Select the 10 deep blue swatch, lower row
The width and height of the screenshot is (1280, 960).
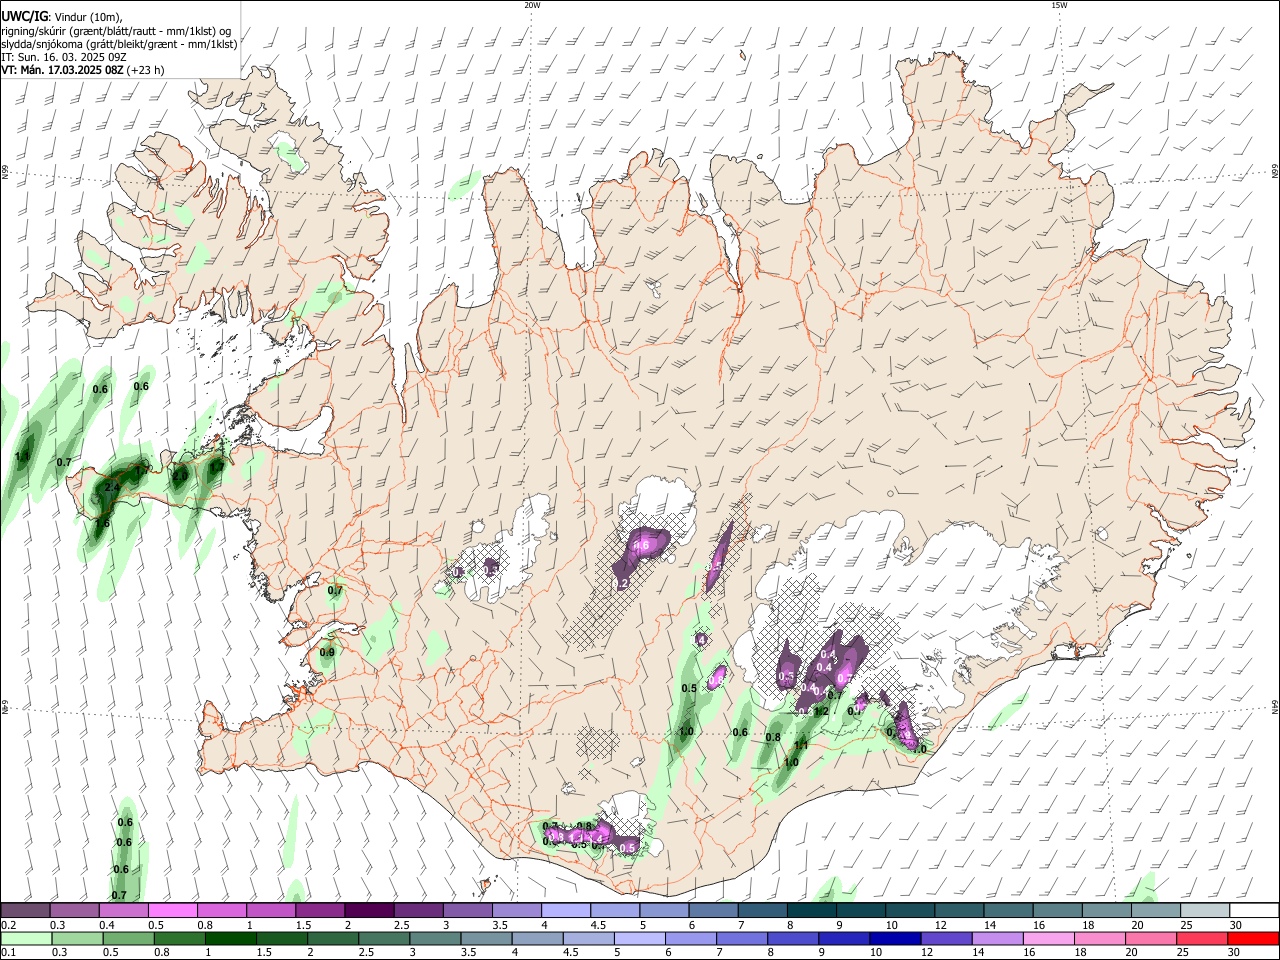[894, 938]
